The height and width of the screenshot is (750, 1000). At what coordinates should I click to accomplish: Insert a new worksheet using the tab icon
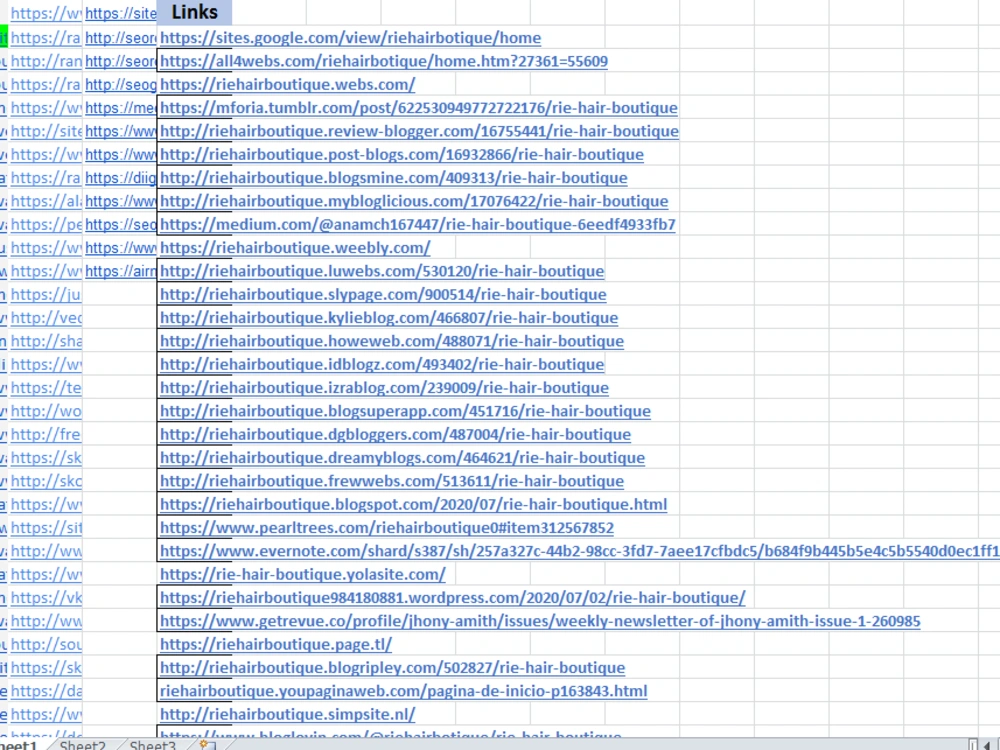207,744
